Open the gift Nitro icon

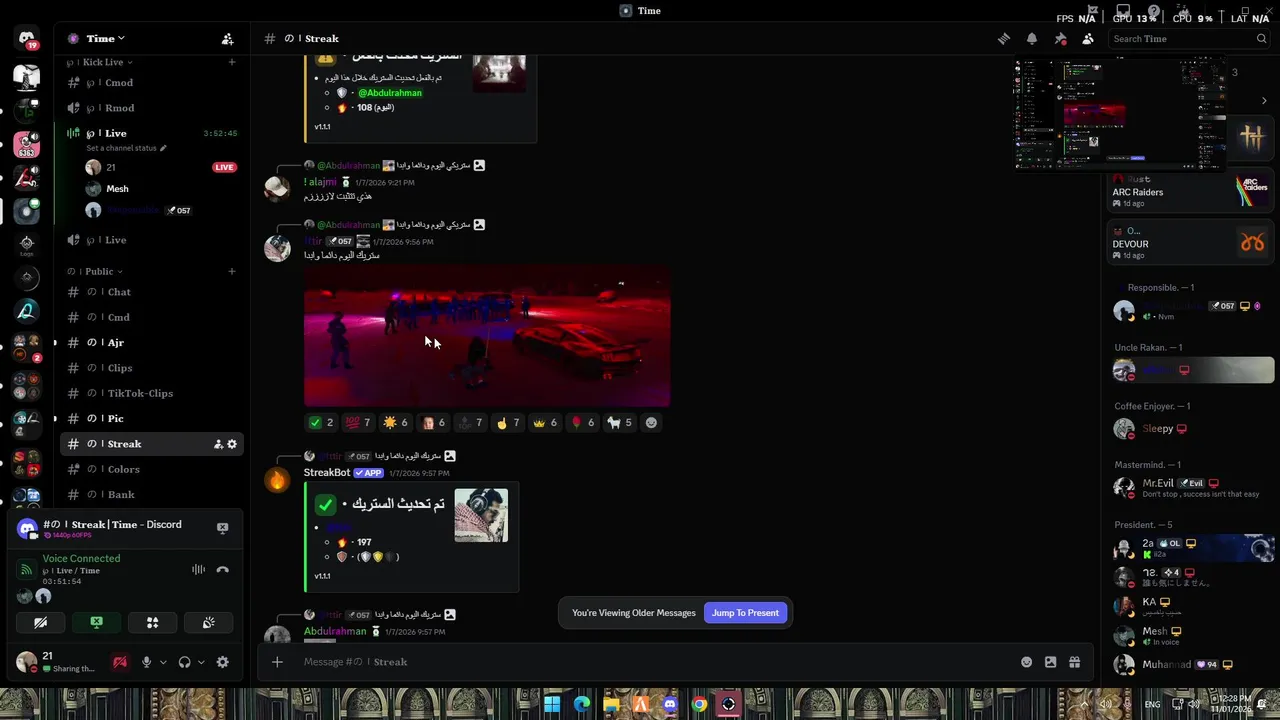[1074, 662]
